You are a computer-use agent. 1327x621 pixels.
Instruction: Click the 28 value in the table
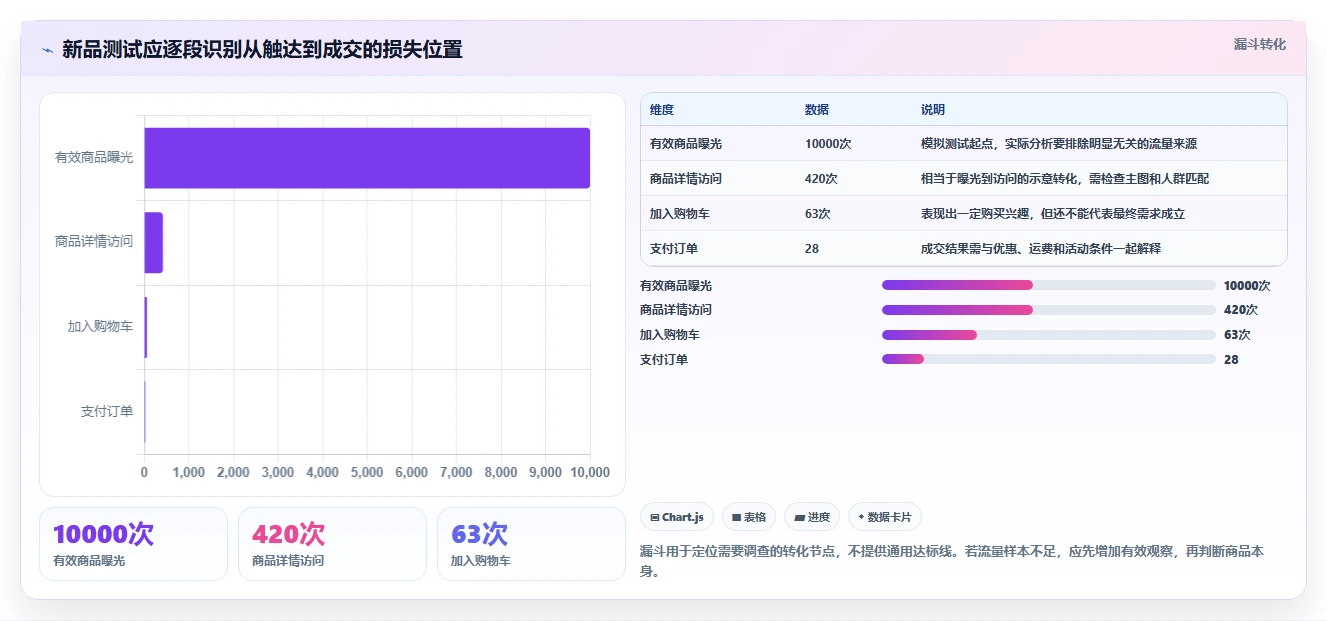coord(812,249)
